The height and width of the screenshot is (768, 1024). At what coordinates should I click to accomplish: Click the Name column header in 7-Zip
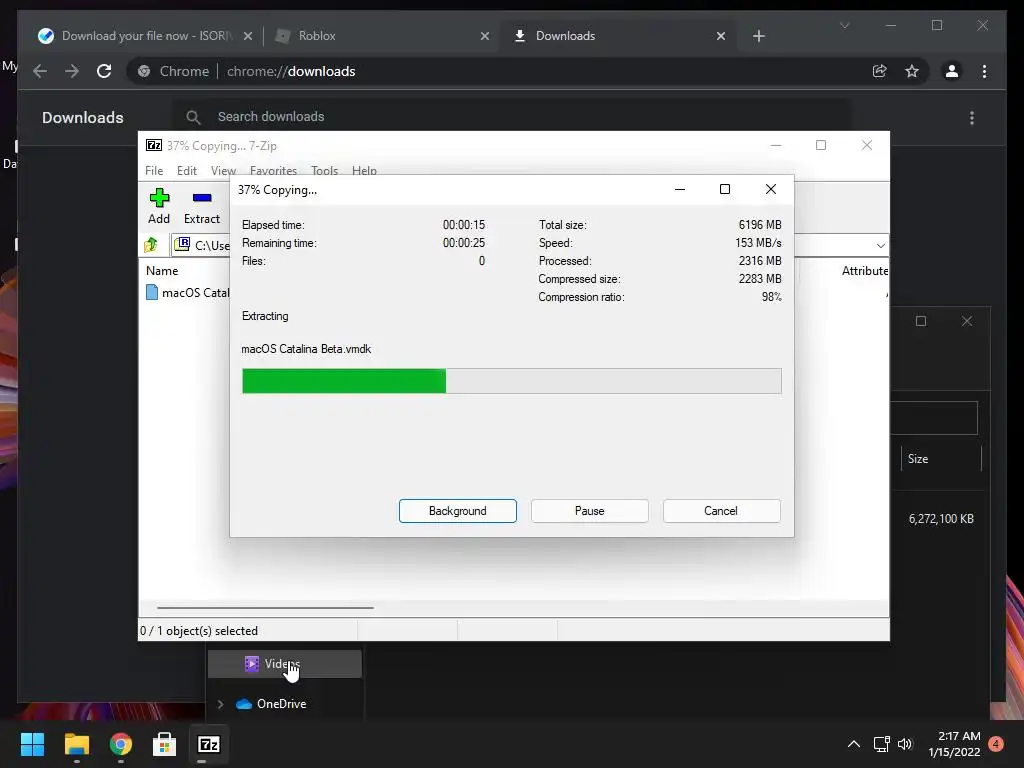162,270
